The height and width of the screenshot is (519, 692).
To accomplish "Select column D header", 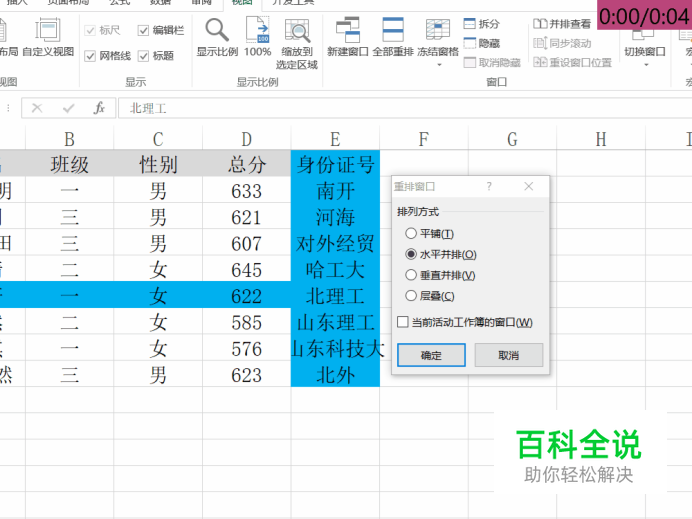I will (x=247, y=139).
